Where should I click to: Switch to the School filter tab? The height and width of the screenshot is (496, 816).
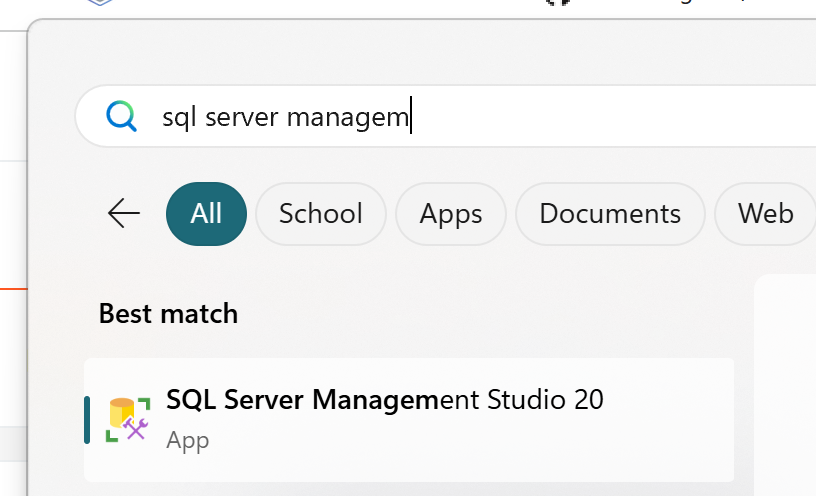(x=320, y=213)
